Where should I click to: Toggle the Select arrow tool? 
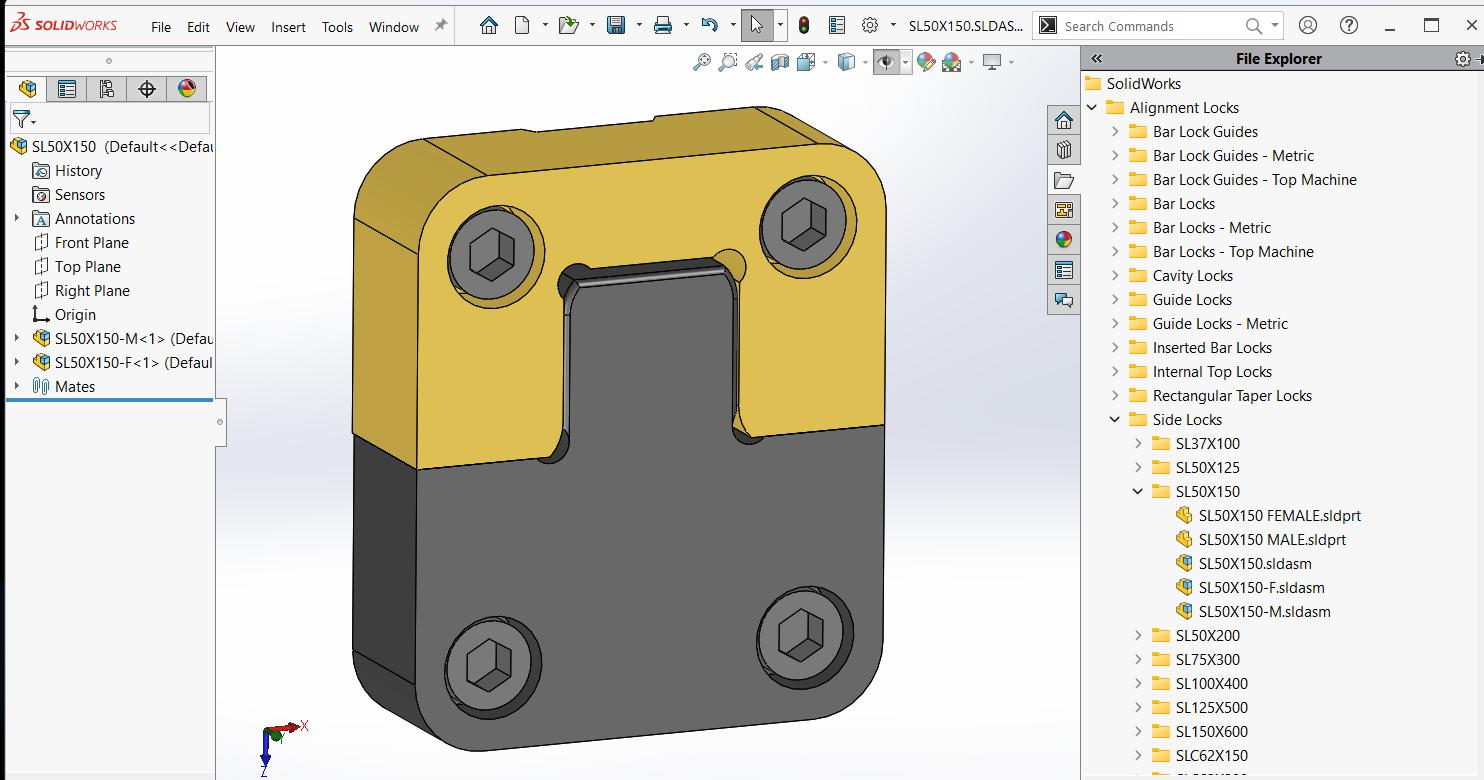[x=757, y=26]
